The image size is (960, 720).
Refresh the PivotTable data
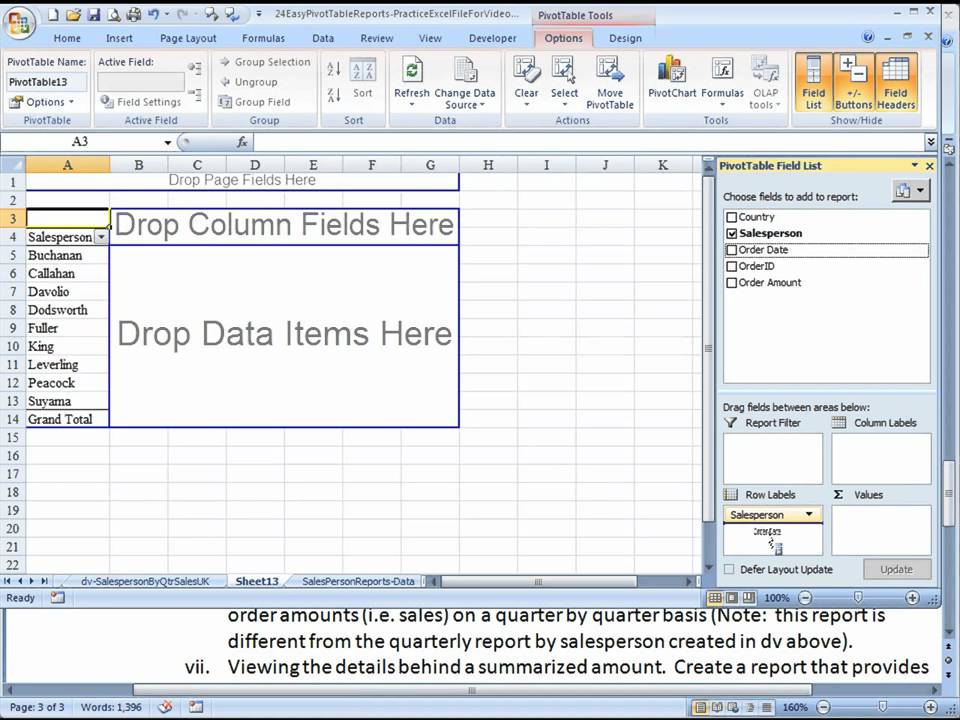(x=411, y=83)
